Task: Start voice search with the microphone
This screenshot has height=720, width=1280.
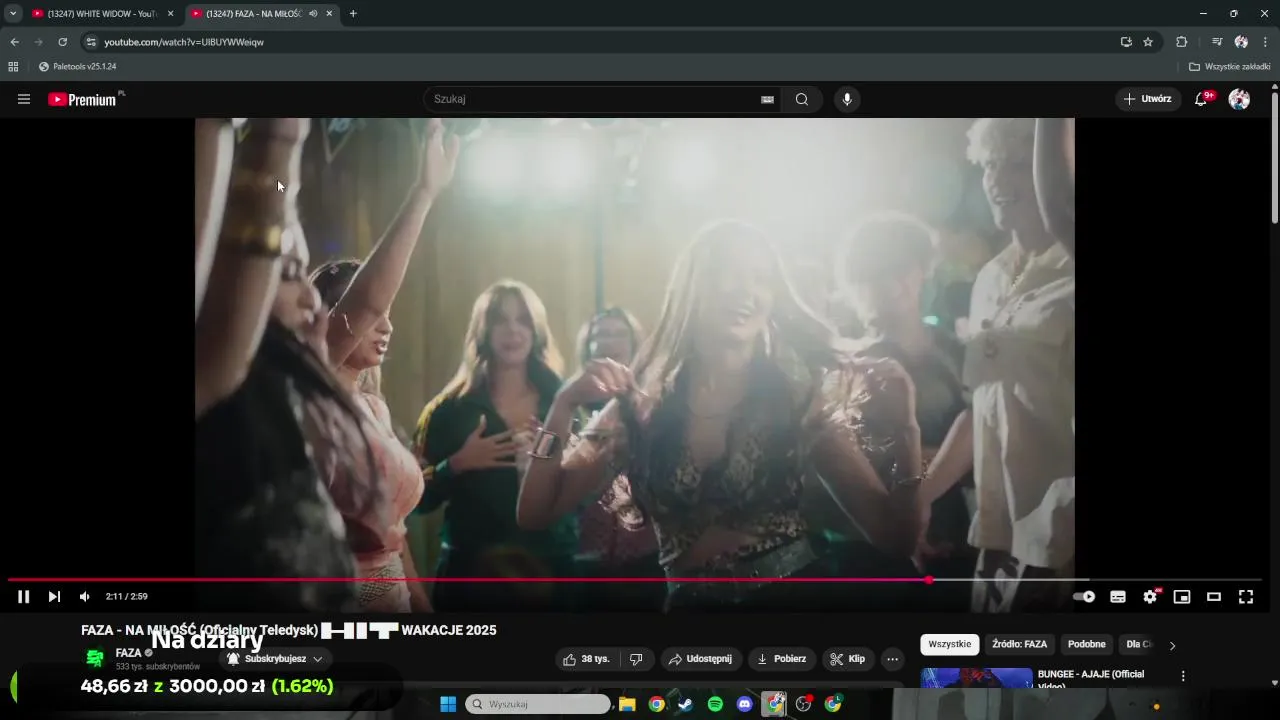Action: point(847,99)
